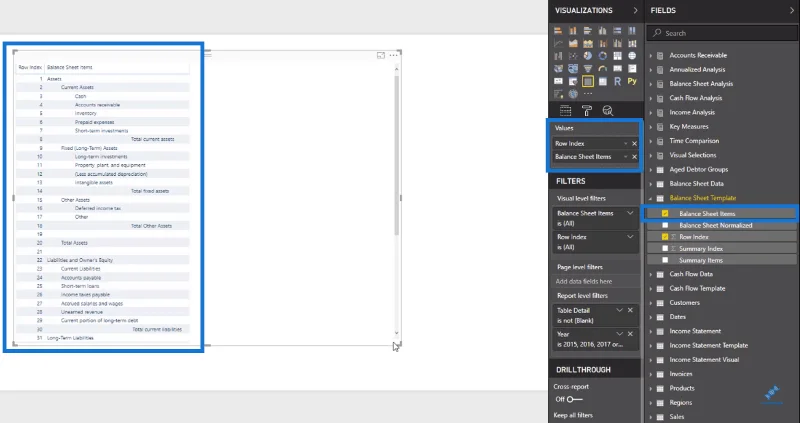800x423 pixels.
Task: Select the Clustered bar chart visual
Action: pos(588,31)
